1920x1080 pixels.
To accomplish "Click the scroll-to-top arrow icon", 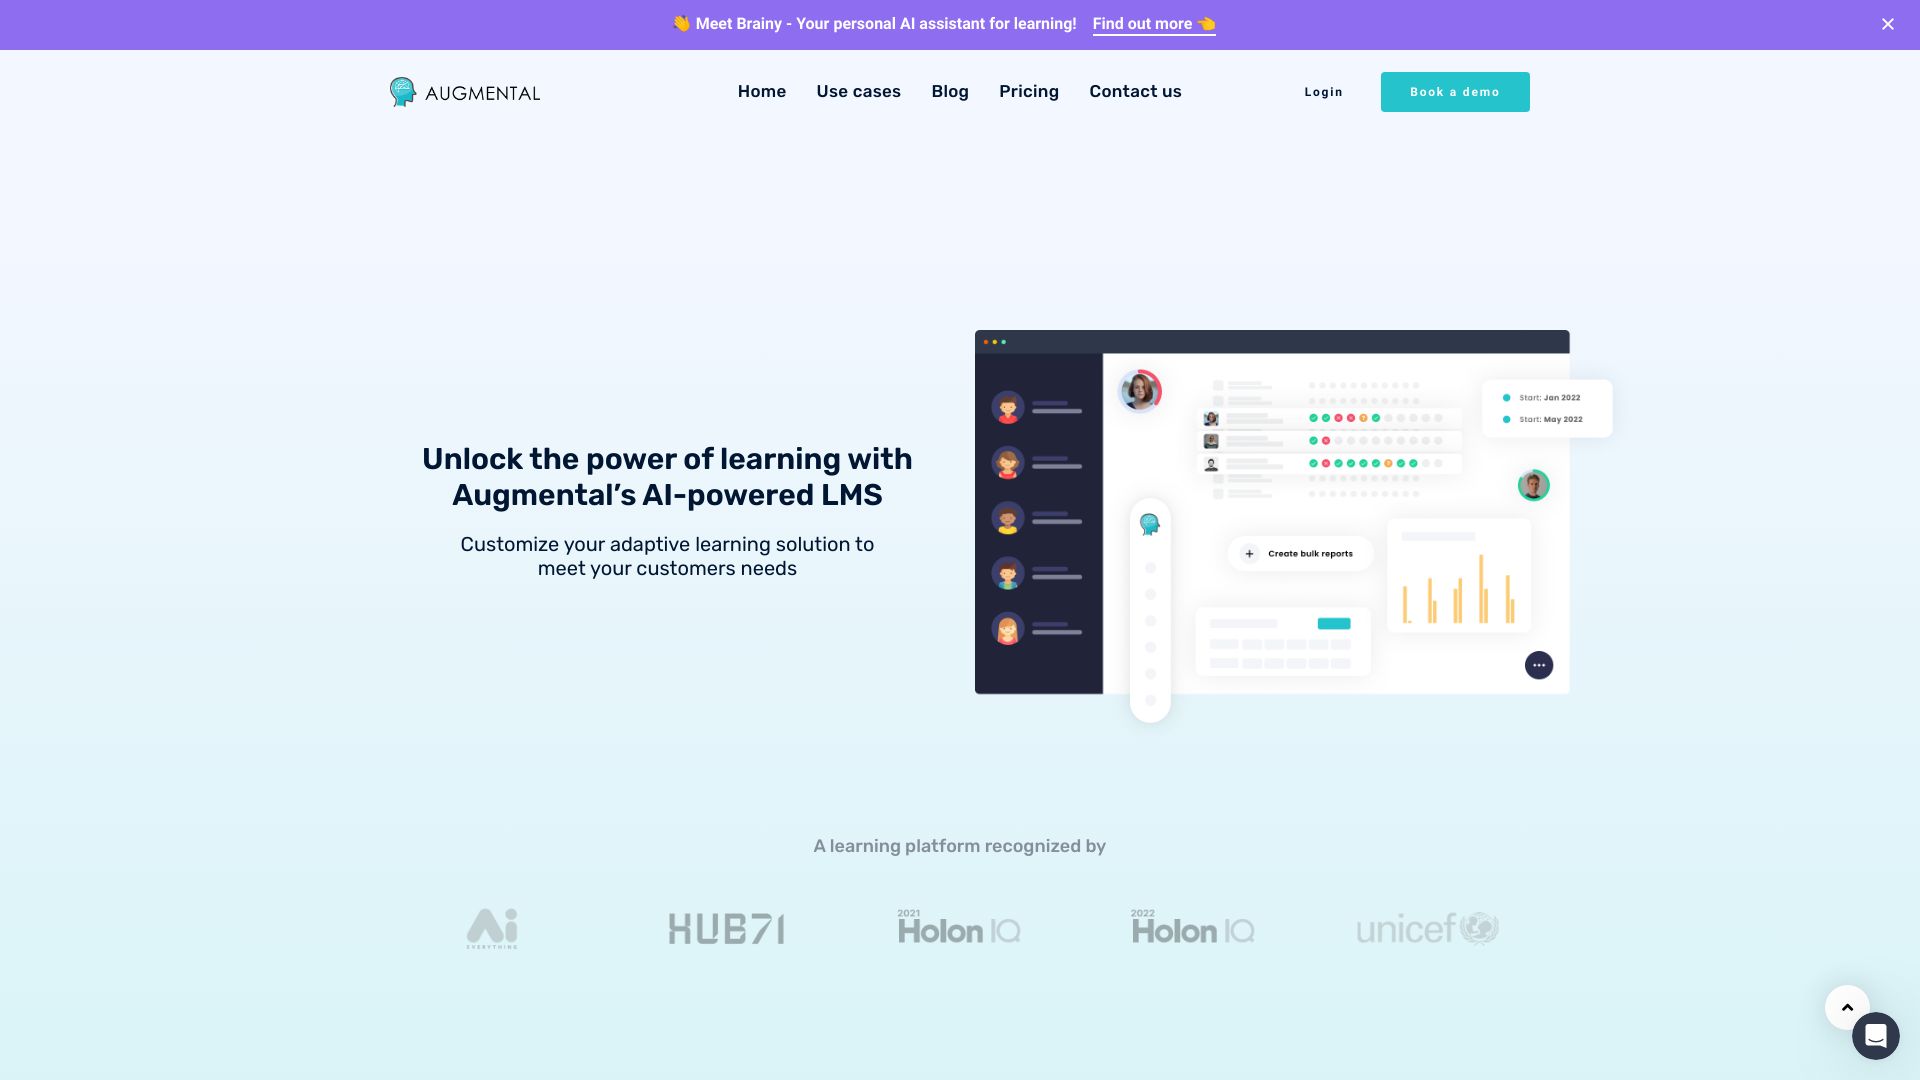I will pyautogui.click(x=1847, y=1006).
